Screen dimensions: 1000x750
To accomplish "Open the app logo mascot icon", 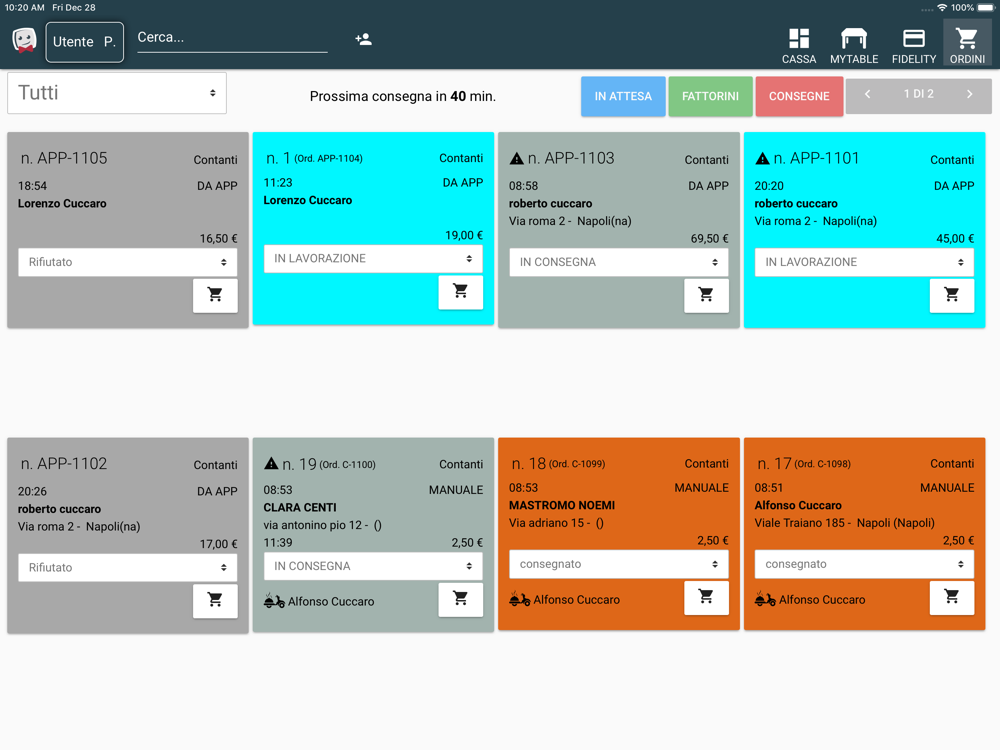I will click(24, 41).
